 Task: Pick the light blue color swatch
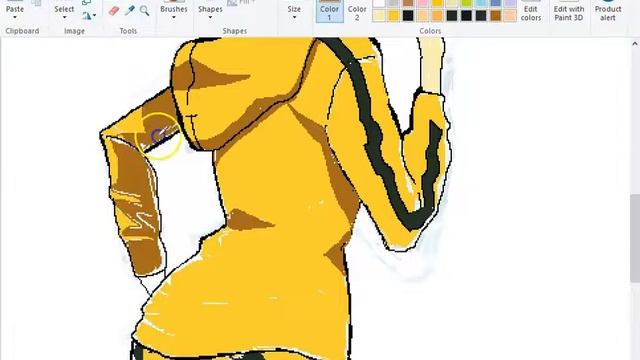coord(481,3)
